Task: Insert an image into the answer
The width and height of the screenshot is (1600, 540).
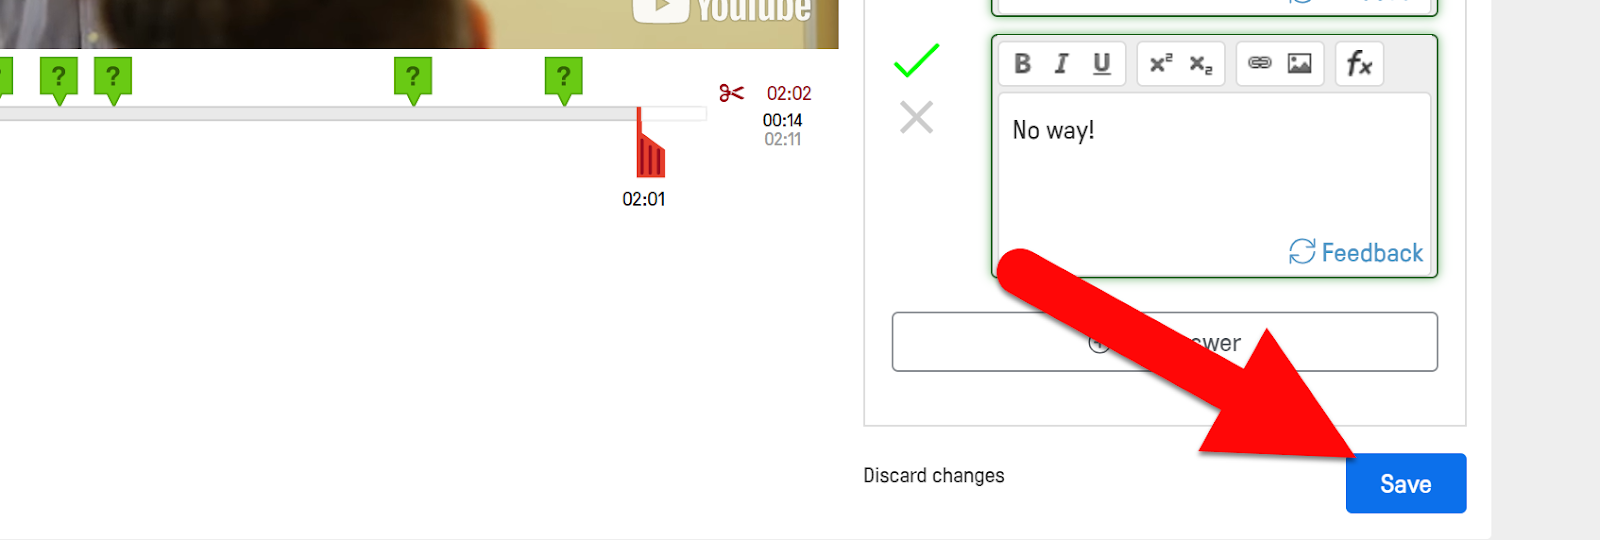Action: pos(1299,64)
